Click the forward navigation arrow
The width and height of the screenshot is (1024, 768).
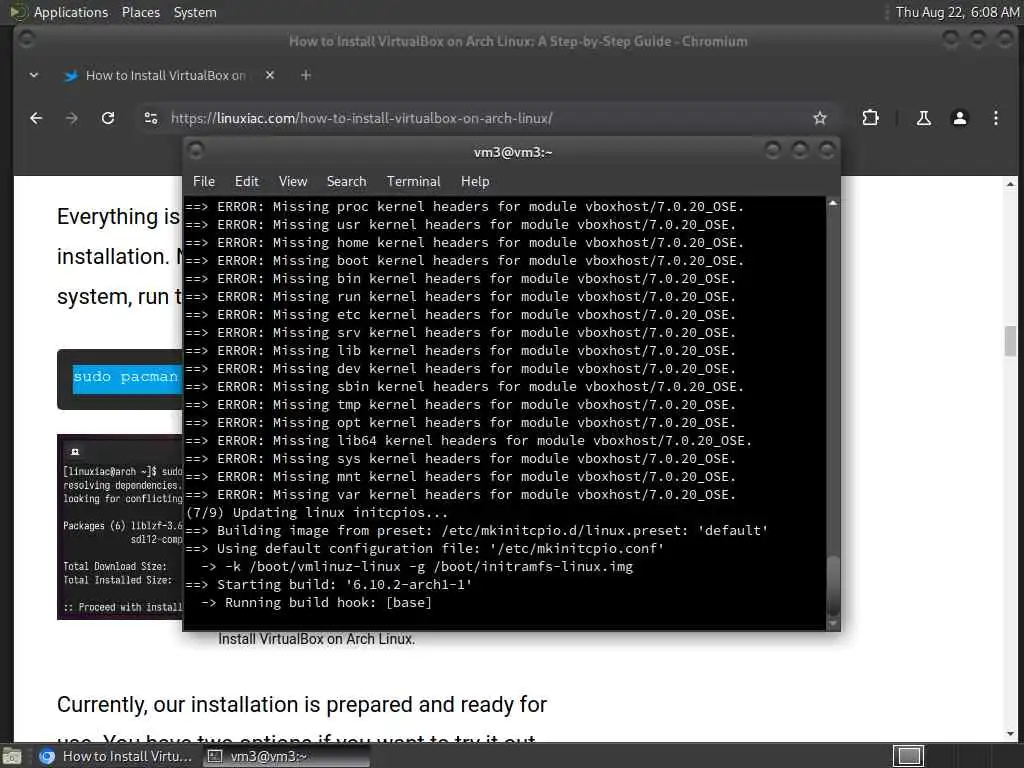click(x=72, y=118)
